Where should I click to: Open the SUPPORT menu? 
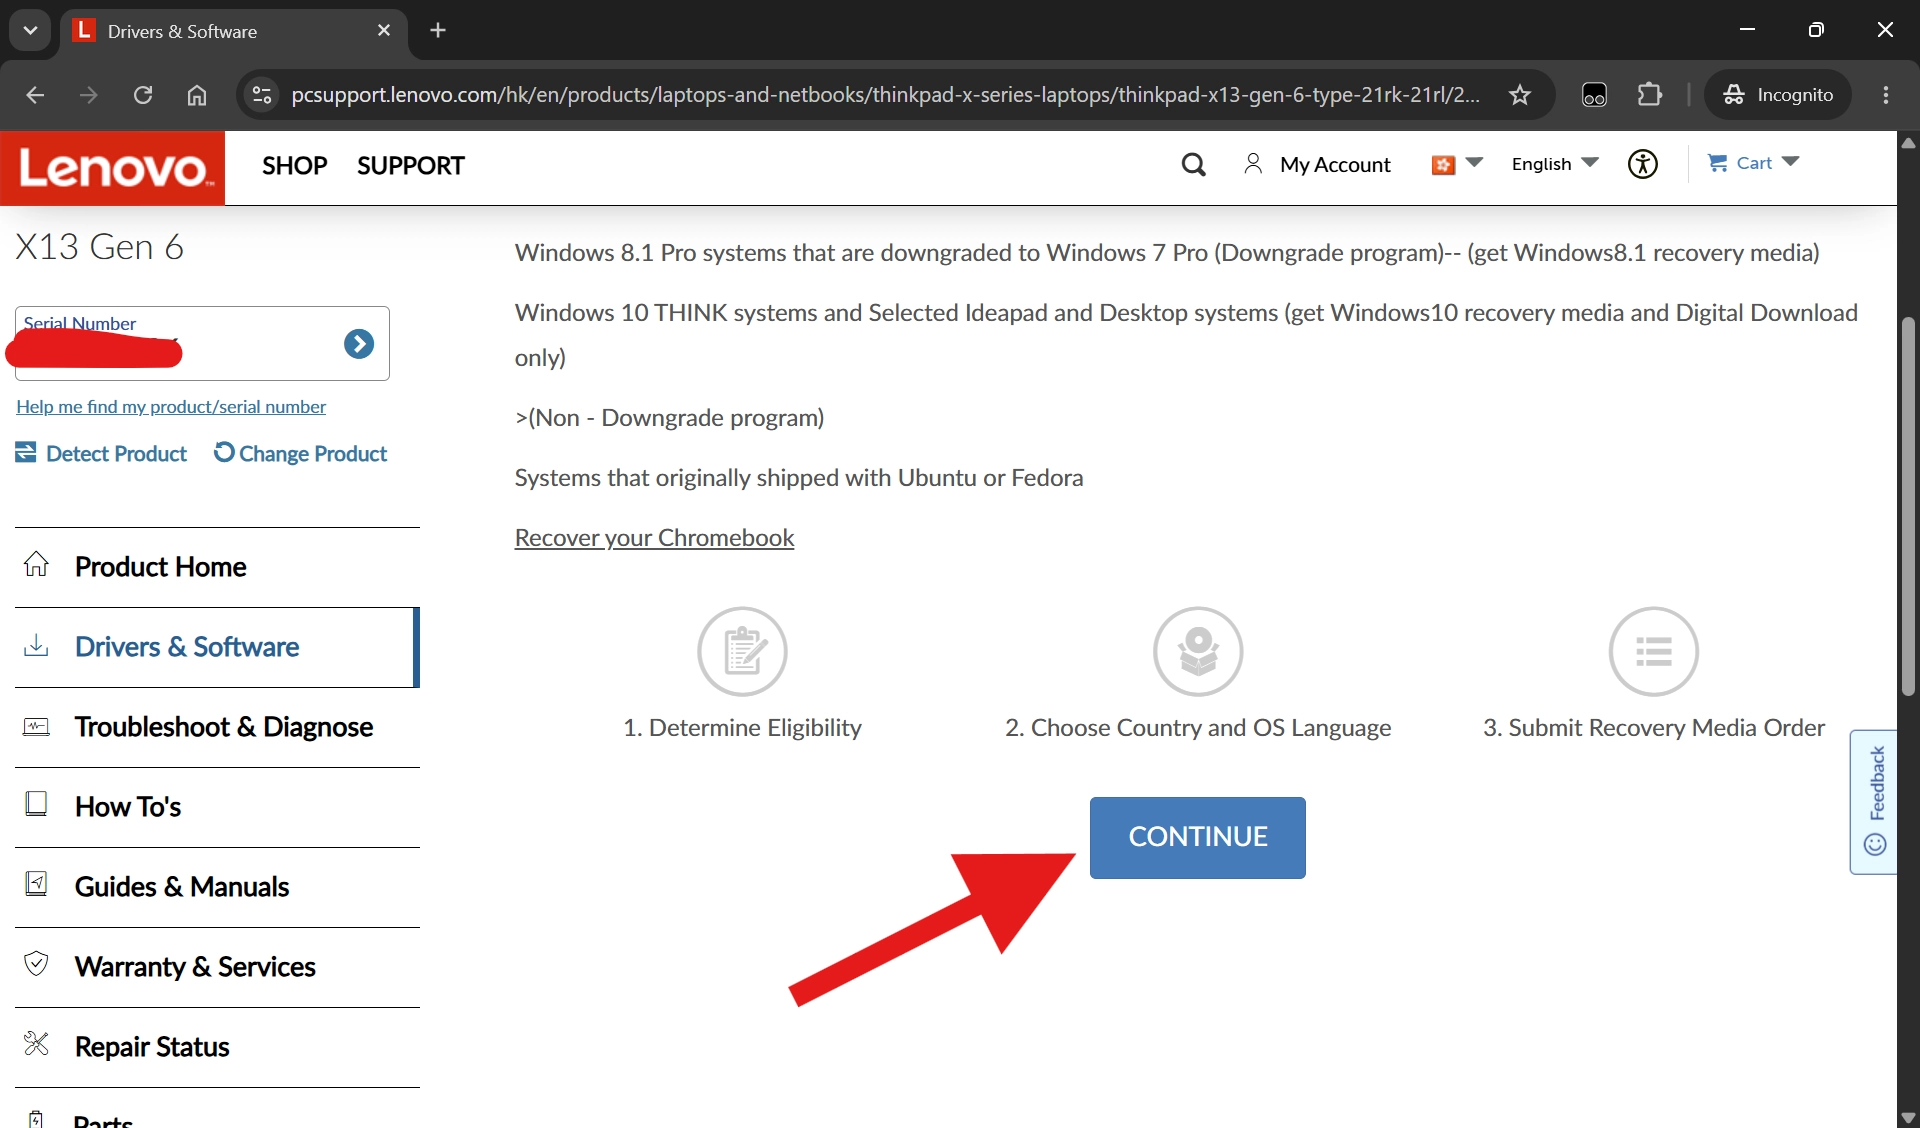[x=411, y=166]
